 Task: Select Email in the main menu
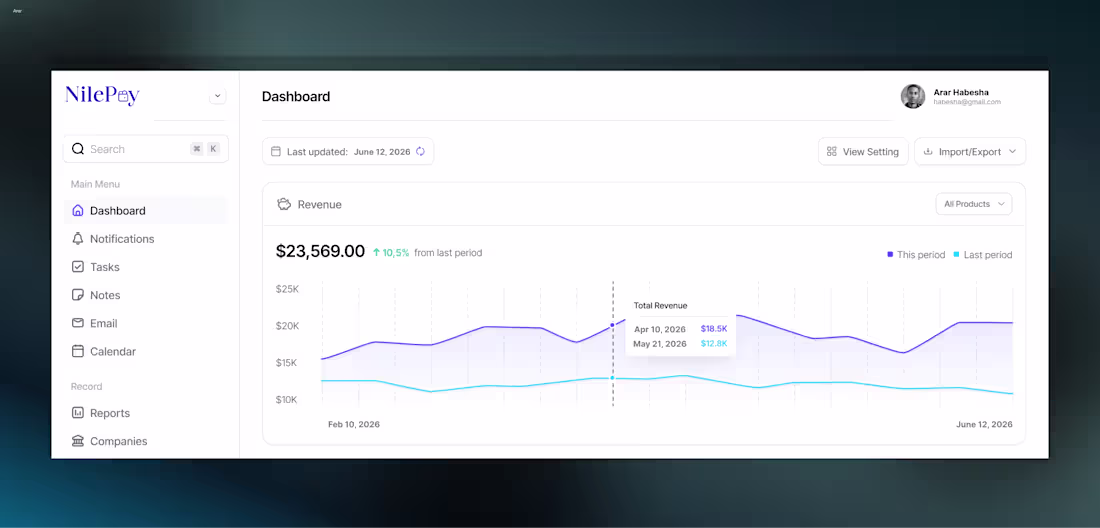click(x=146, y=323)
